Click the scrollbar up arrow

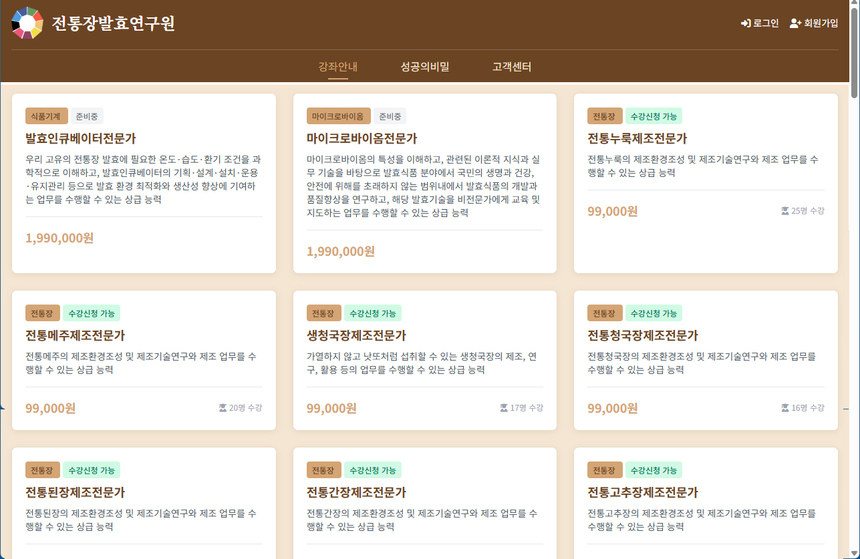855,4
